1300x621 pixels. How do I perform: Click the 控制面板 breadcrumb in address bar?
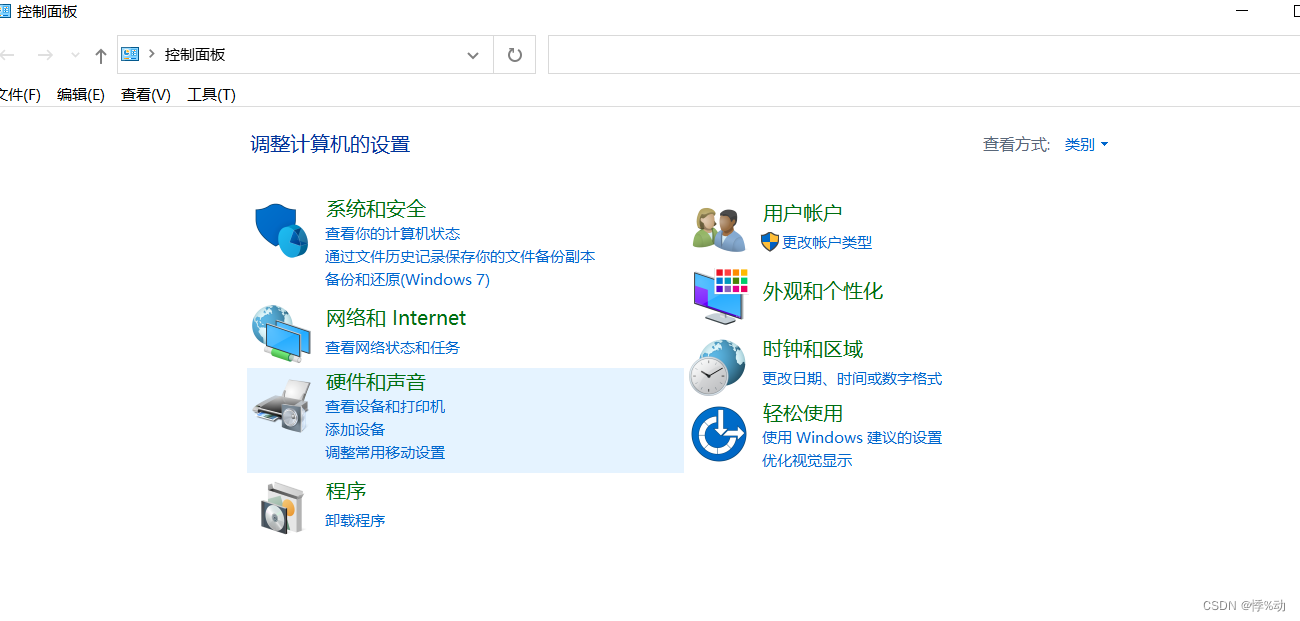point(195,55)
